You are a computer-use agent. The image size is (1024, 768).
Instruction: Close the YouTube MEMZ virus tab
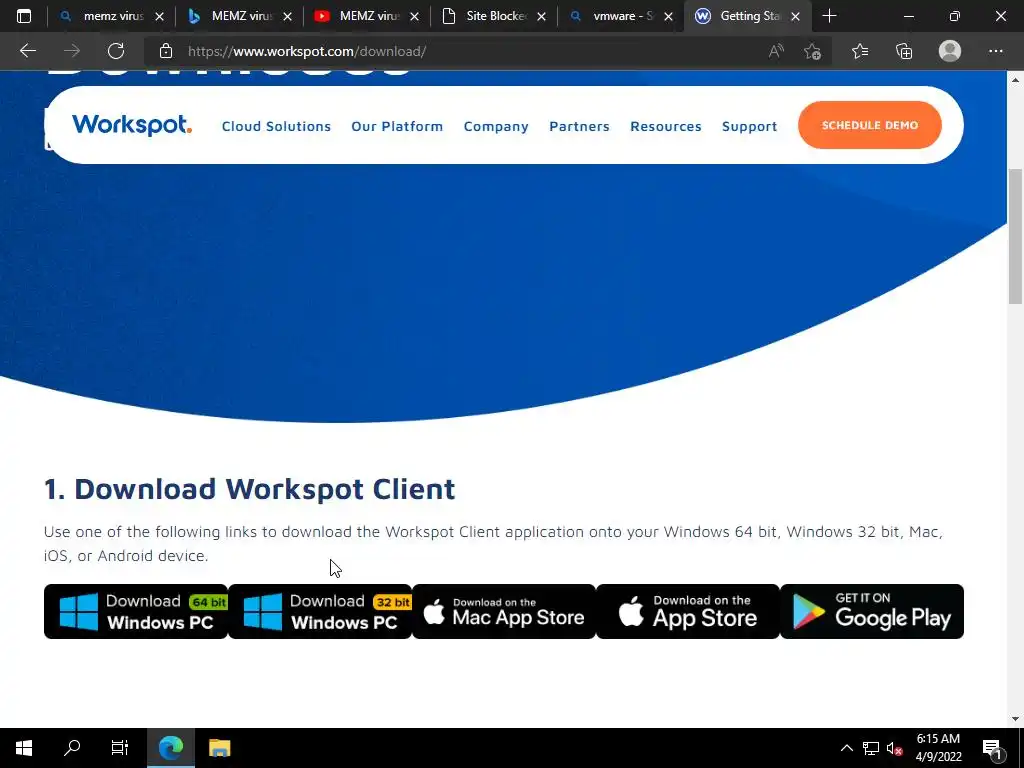[x=414, y=16]
